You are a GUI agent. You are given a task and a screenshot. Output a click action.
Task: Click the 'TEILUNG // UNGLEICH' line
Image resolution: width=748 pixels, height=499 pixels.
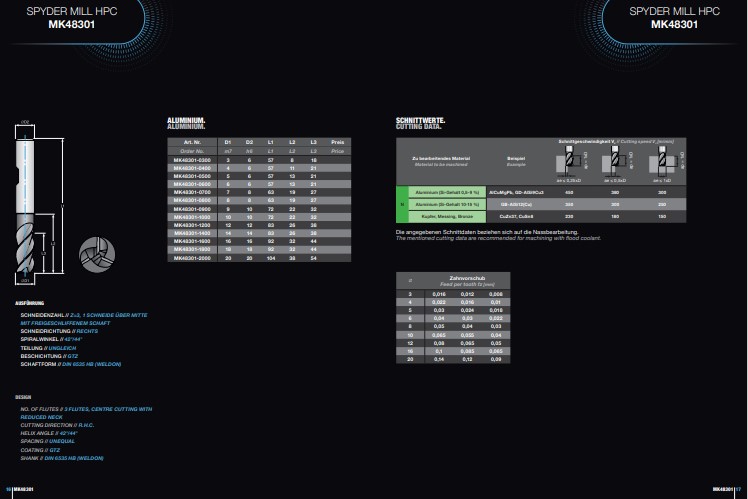pyautogui.click(x=48, y=348)
